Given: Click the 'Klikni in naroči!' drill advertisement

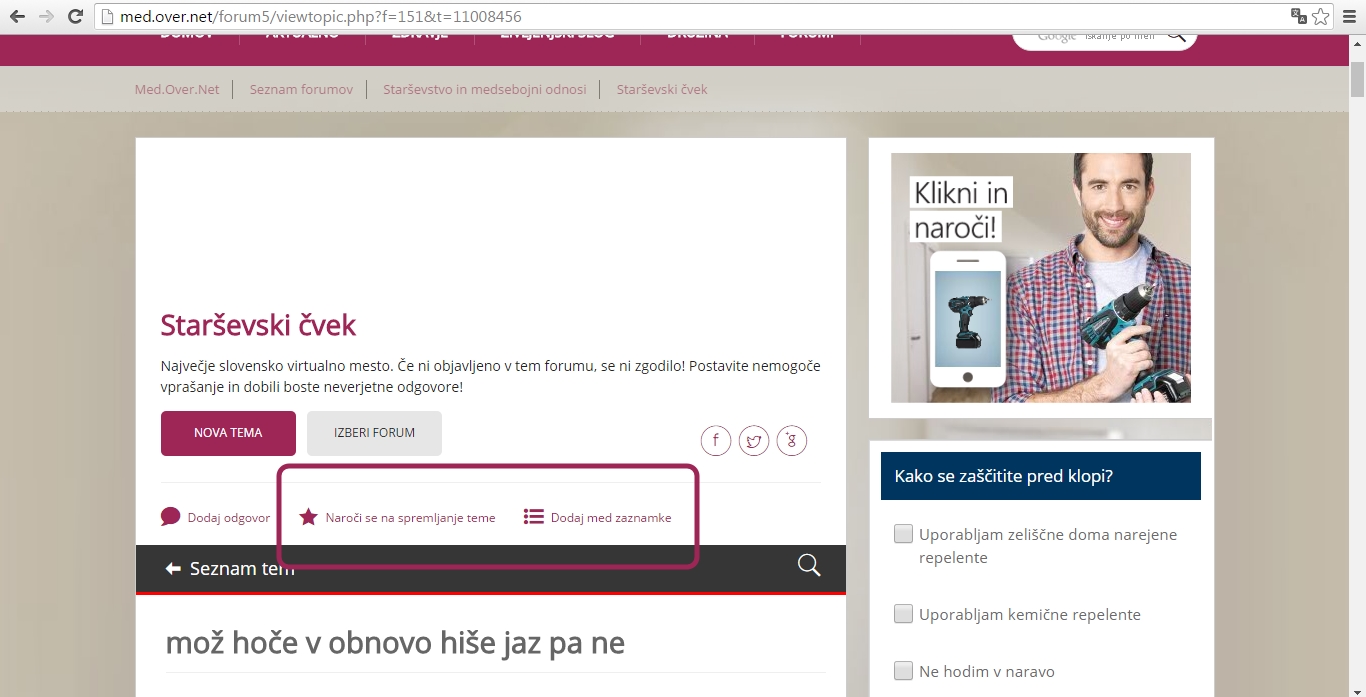Looking at the screenshot, I should (1041, 278).
